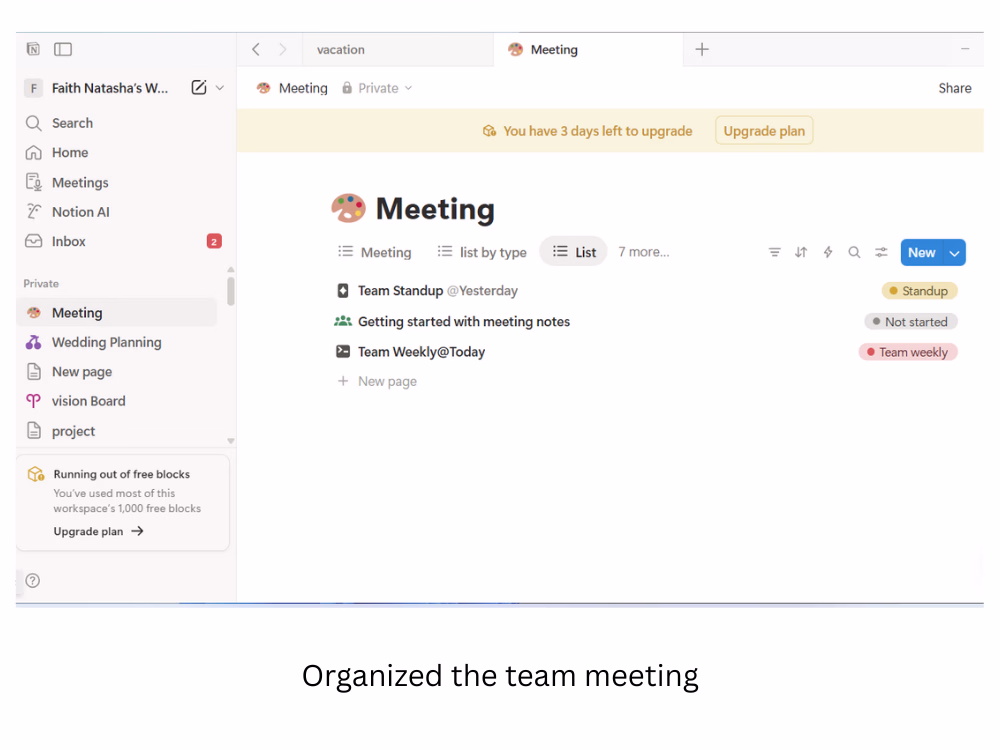Add a New page to the list

(x=377, y=381)
